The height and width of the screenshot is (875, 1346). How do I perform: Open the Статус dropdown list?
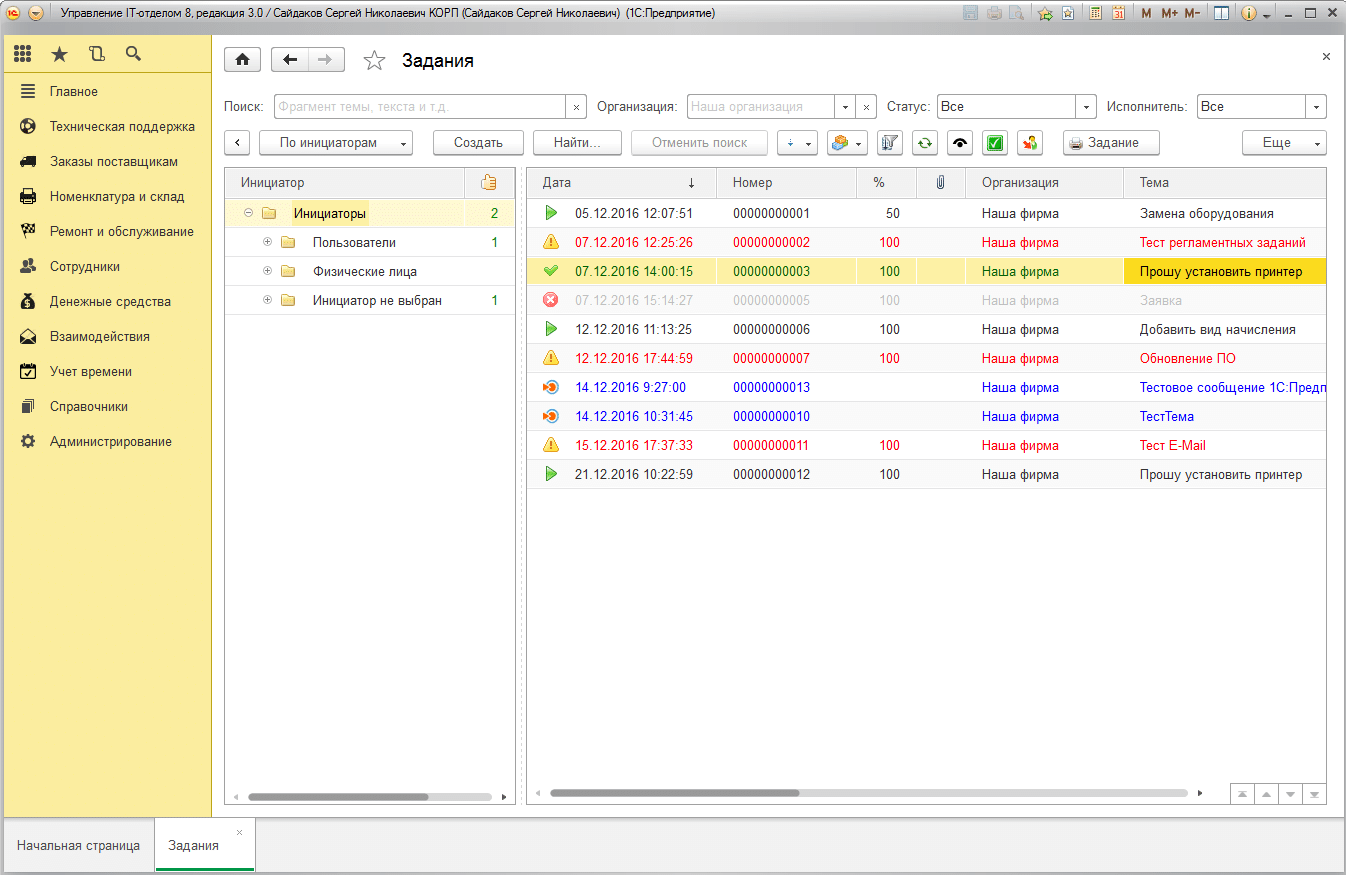[x=1086, y=107]
